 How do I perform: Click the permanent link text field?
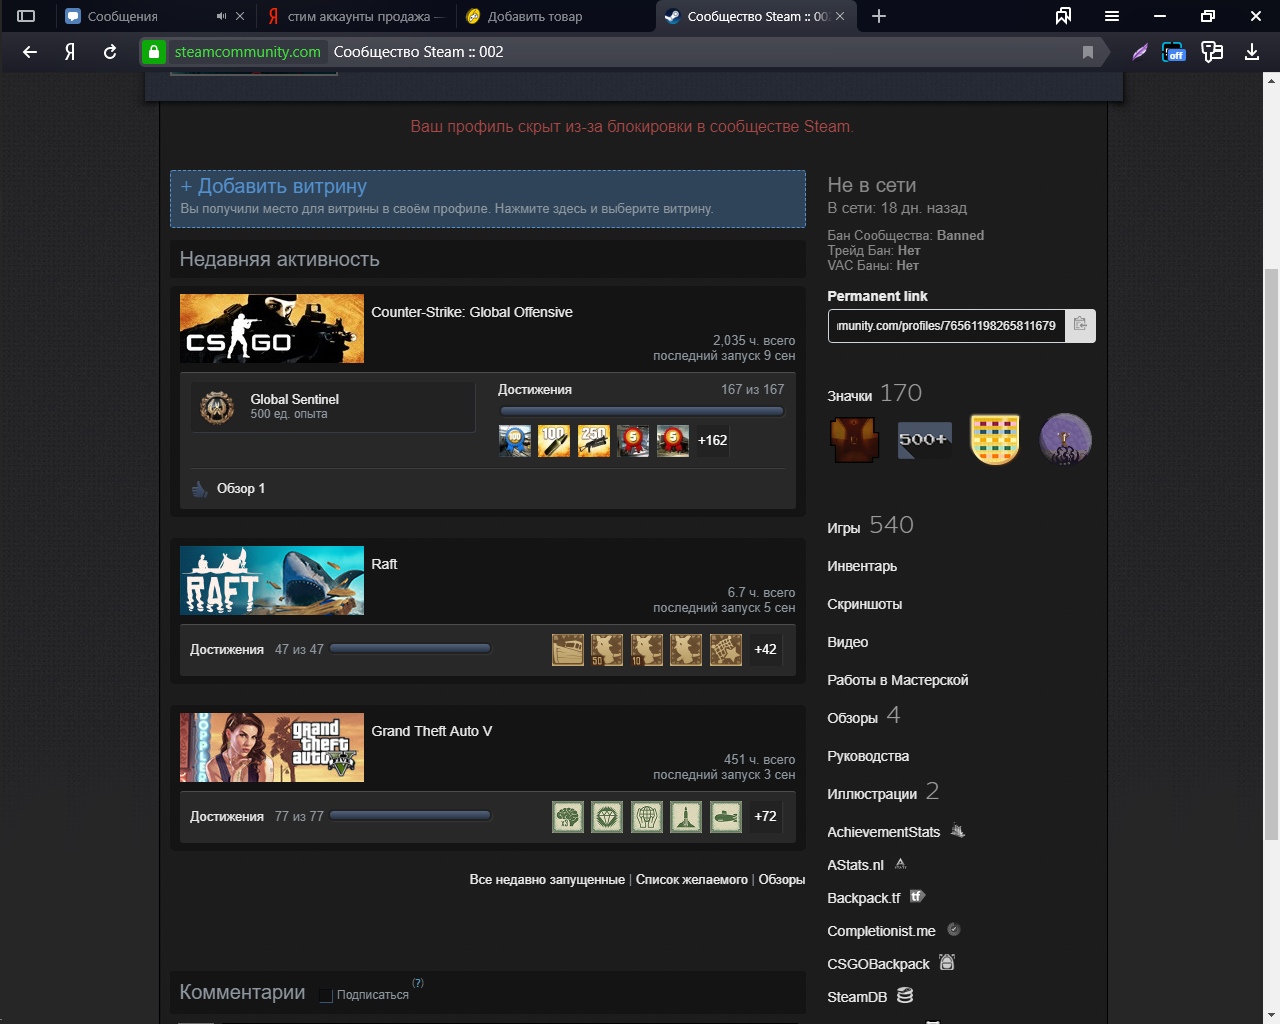947,325
